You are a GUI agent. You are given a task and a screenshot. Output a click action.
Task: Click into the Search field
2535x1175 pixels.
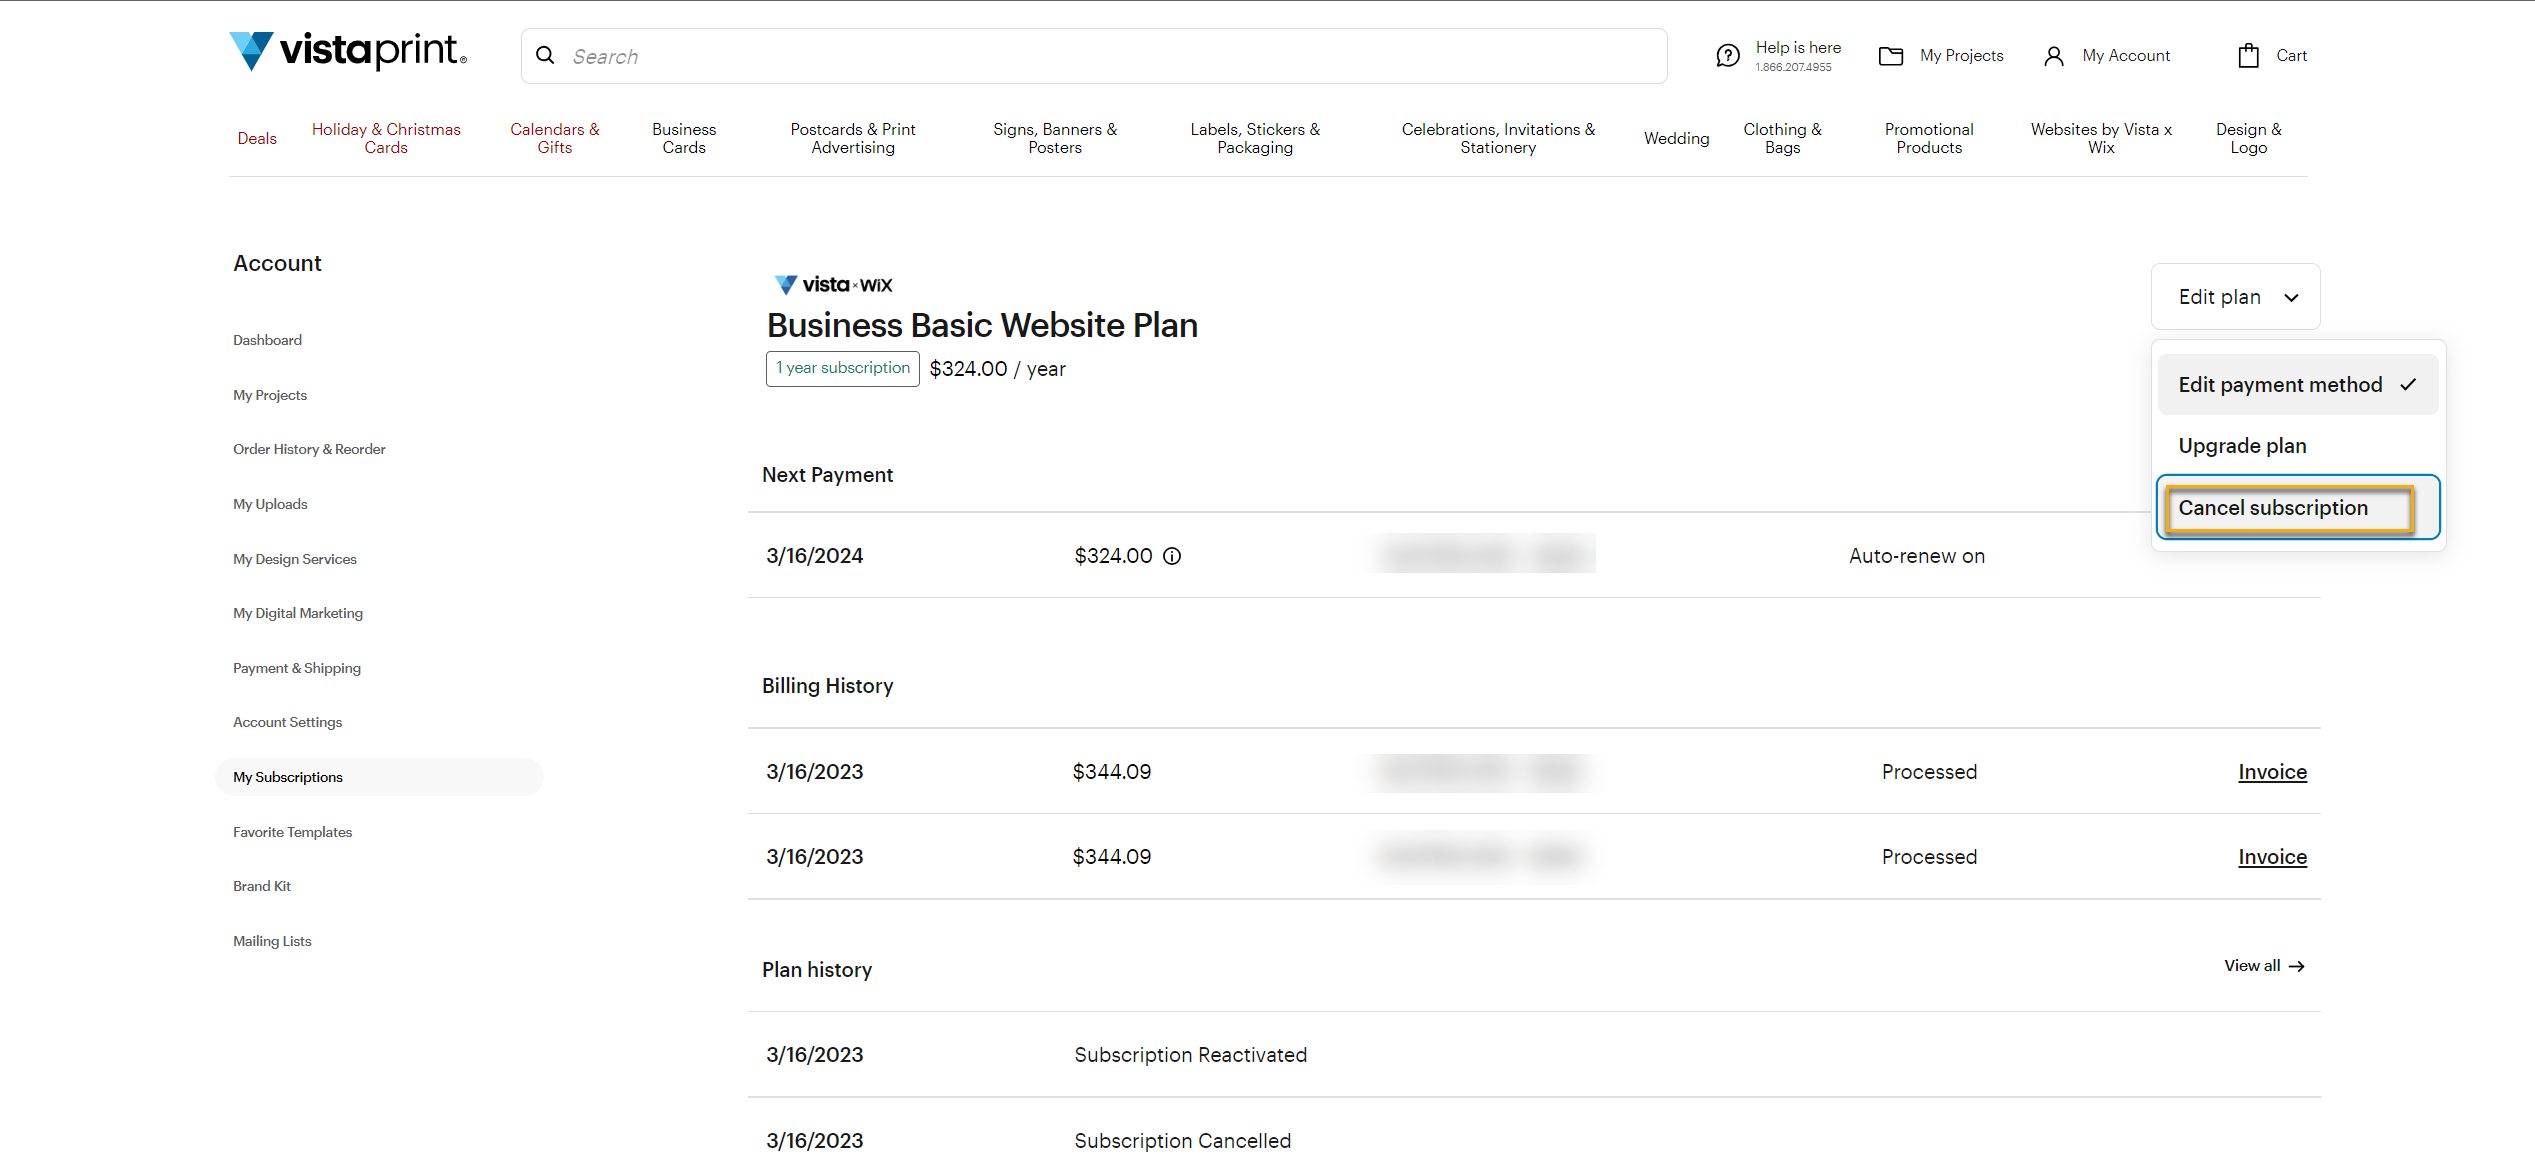(1094, 56)
